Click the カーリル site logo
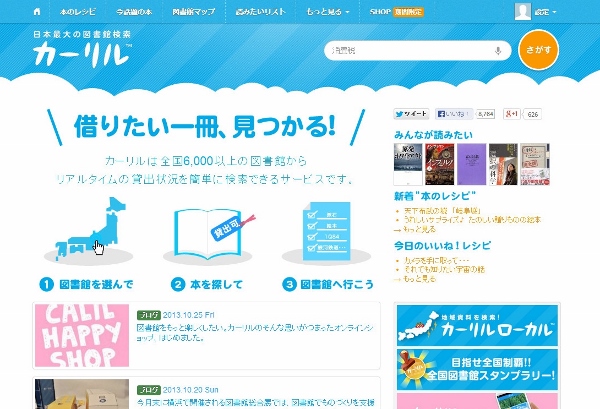600x409 pixels. click(x=82, y=49)
